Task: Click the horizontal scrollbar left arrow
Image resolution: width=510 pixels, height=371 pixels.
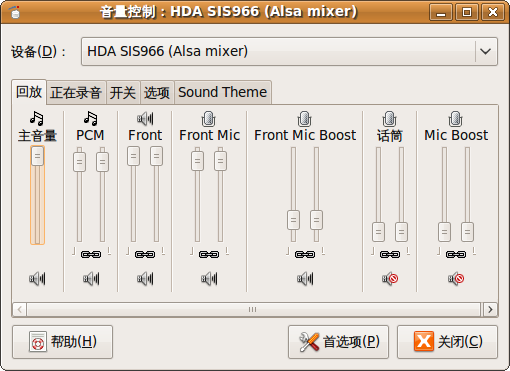Action: pos(20,310)
